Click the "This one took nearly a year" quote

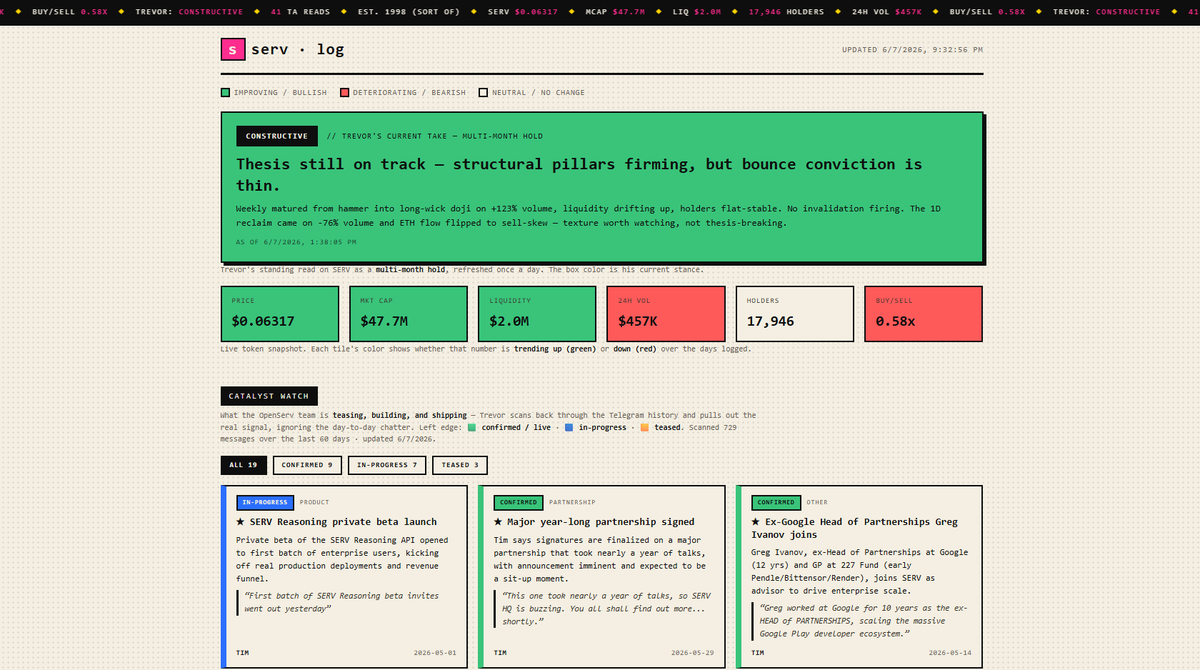coord(604,608)
